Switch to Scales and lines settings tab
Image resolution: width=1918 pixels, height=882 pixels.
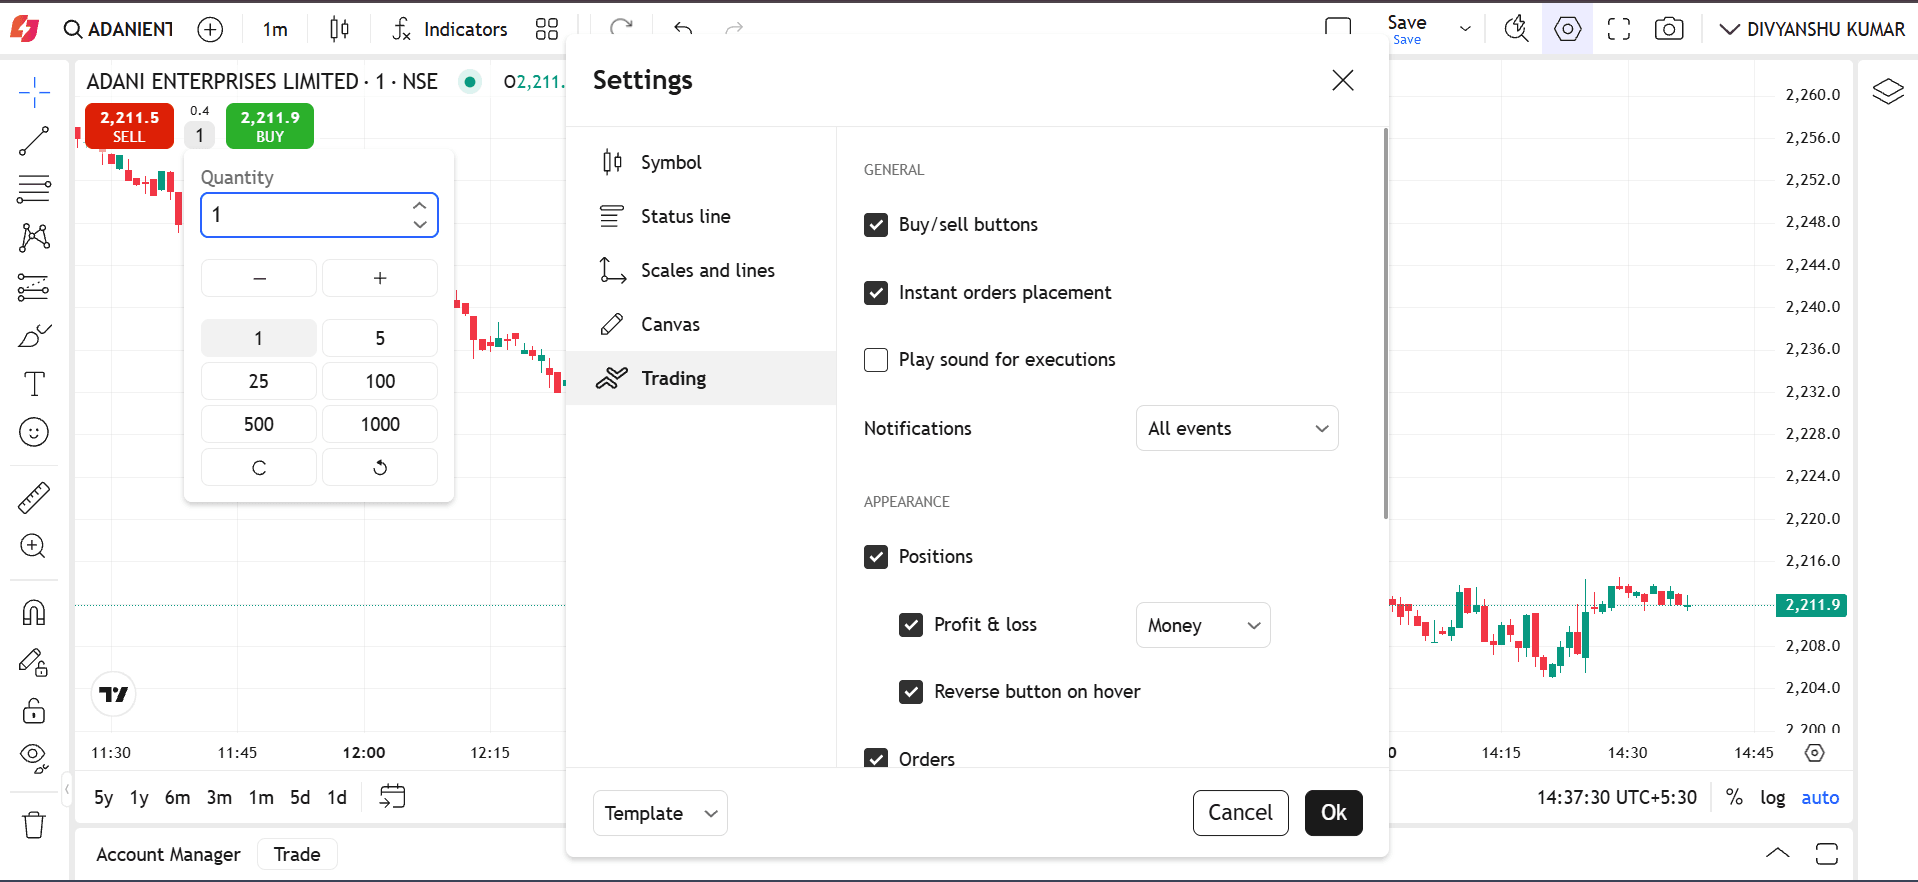coord(707,270)
